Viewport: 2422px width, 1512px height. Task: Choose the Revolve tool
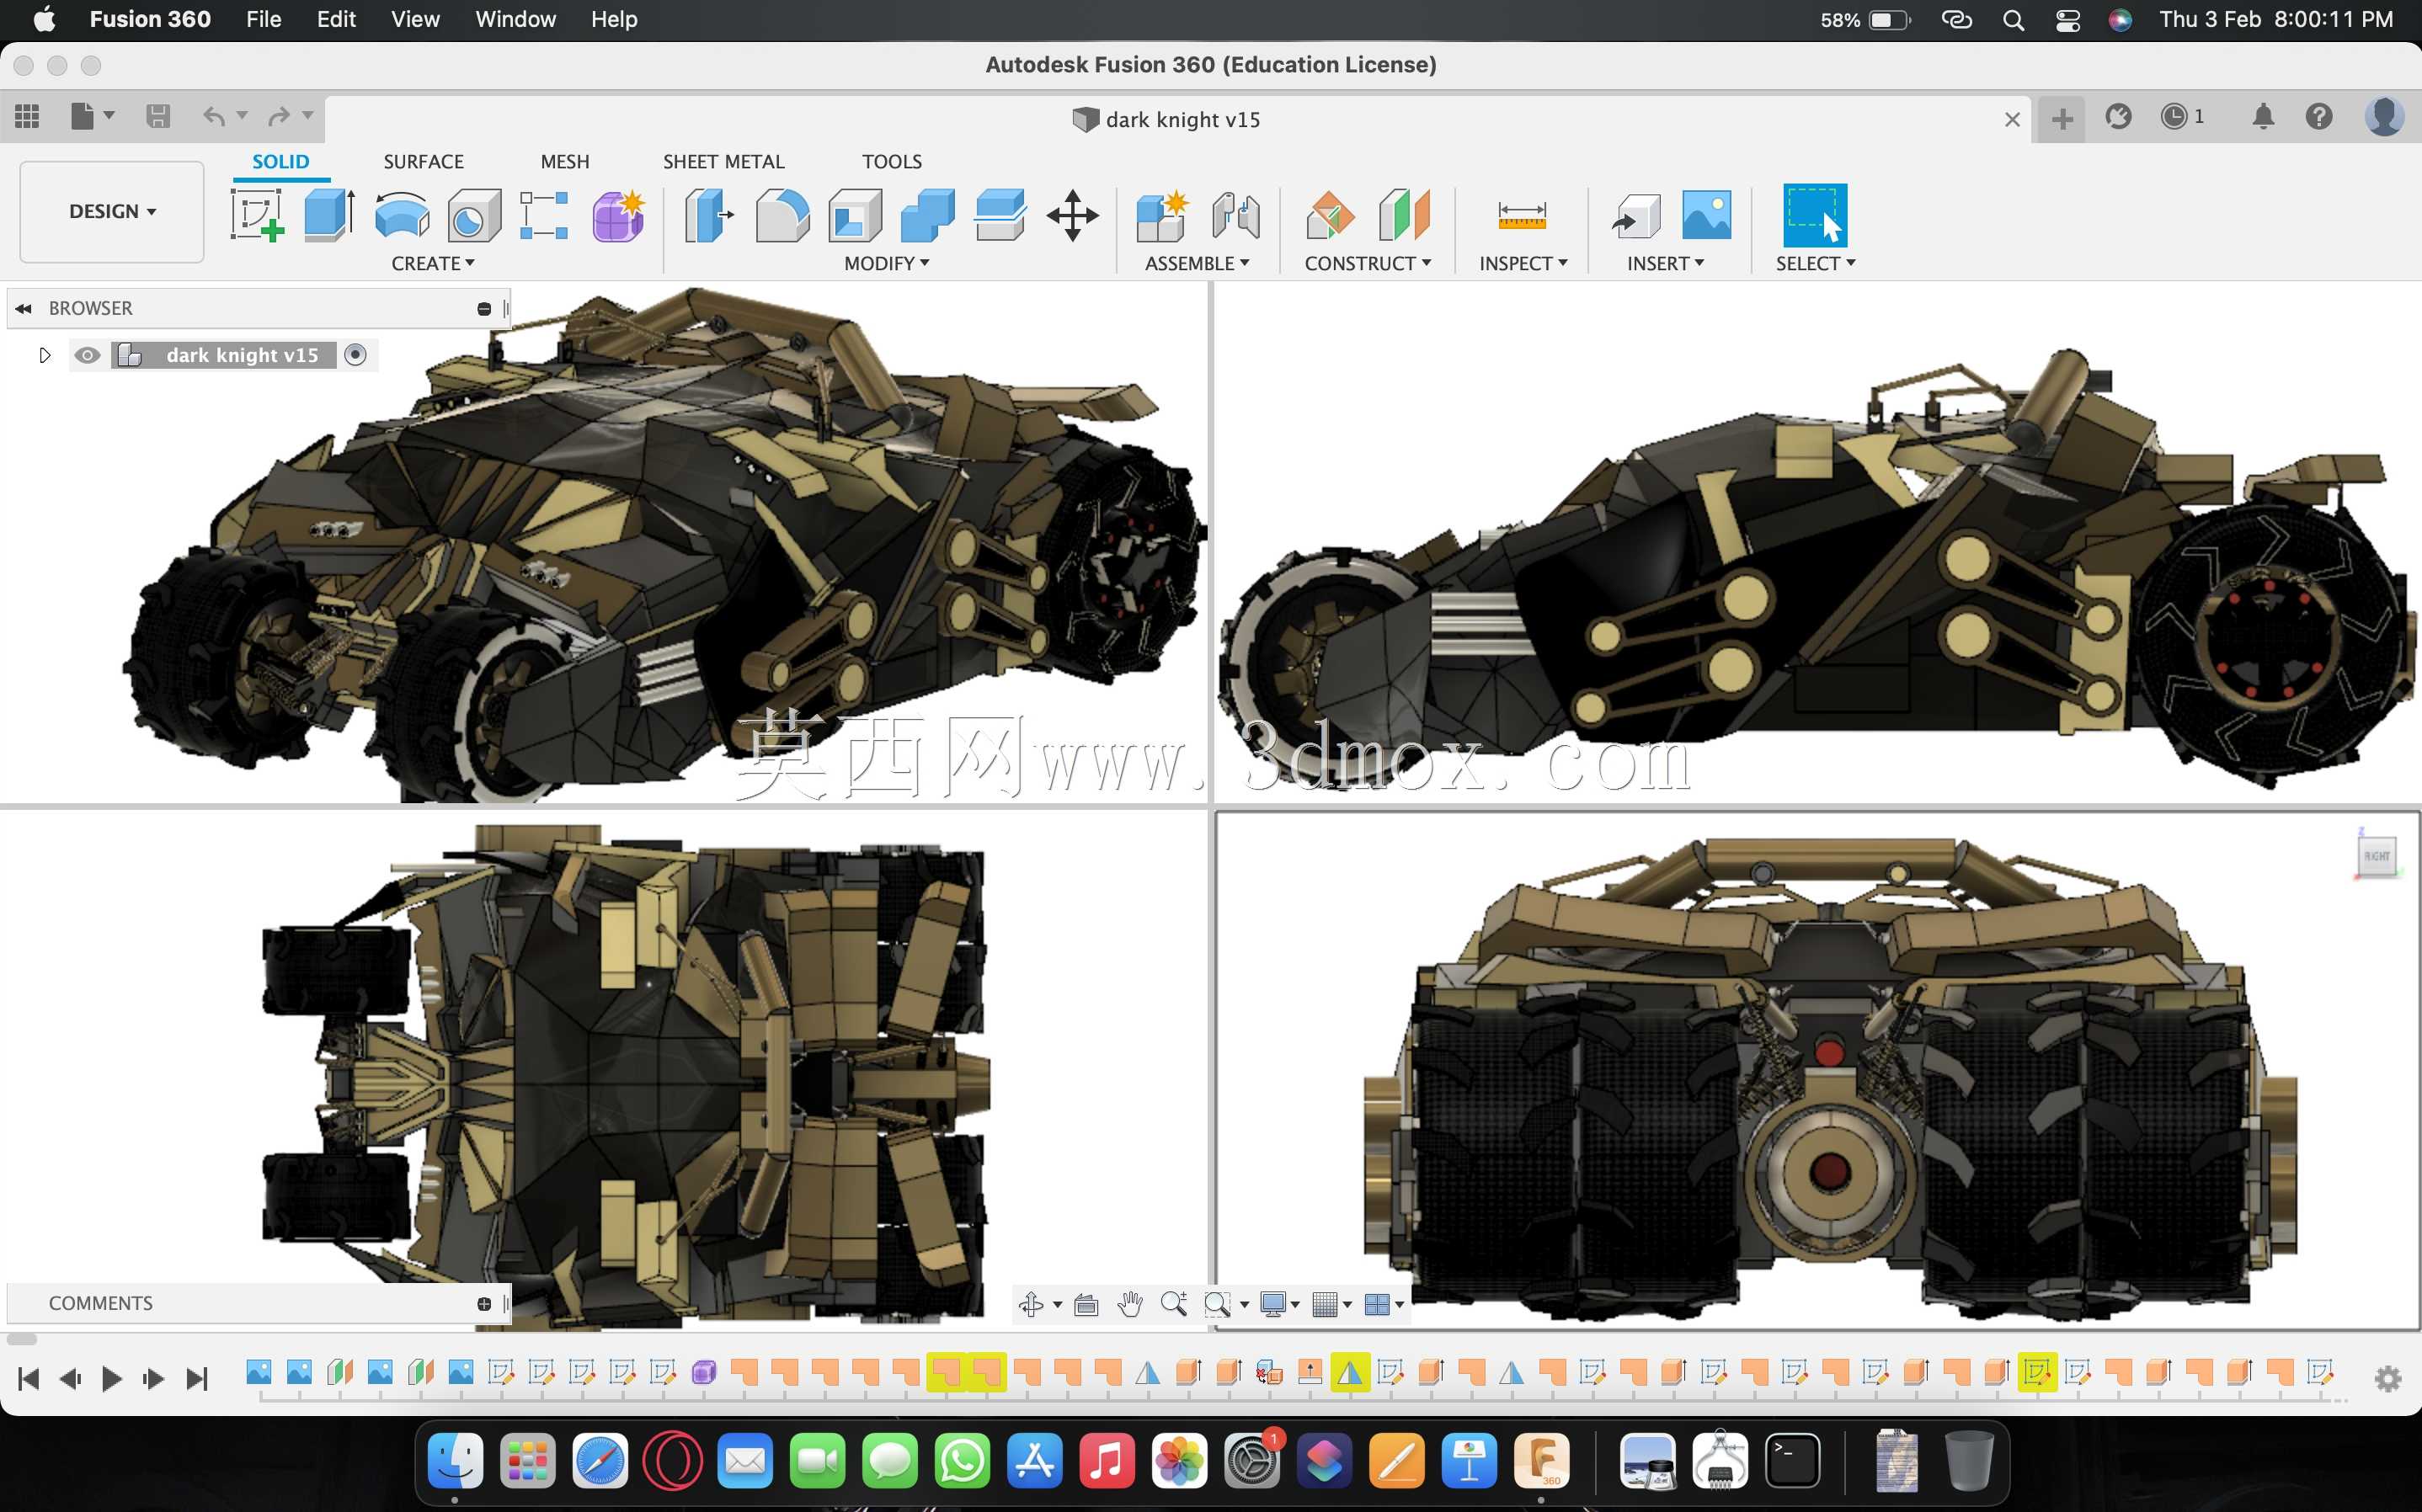[x=402, y=215]
